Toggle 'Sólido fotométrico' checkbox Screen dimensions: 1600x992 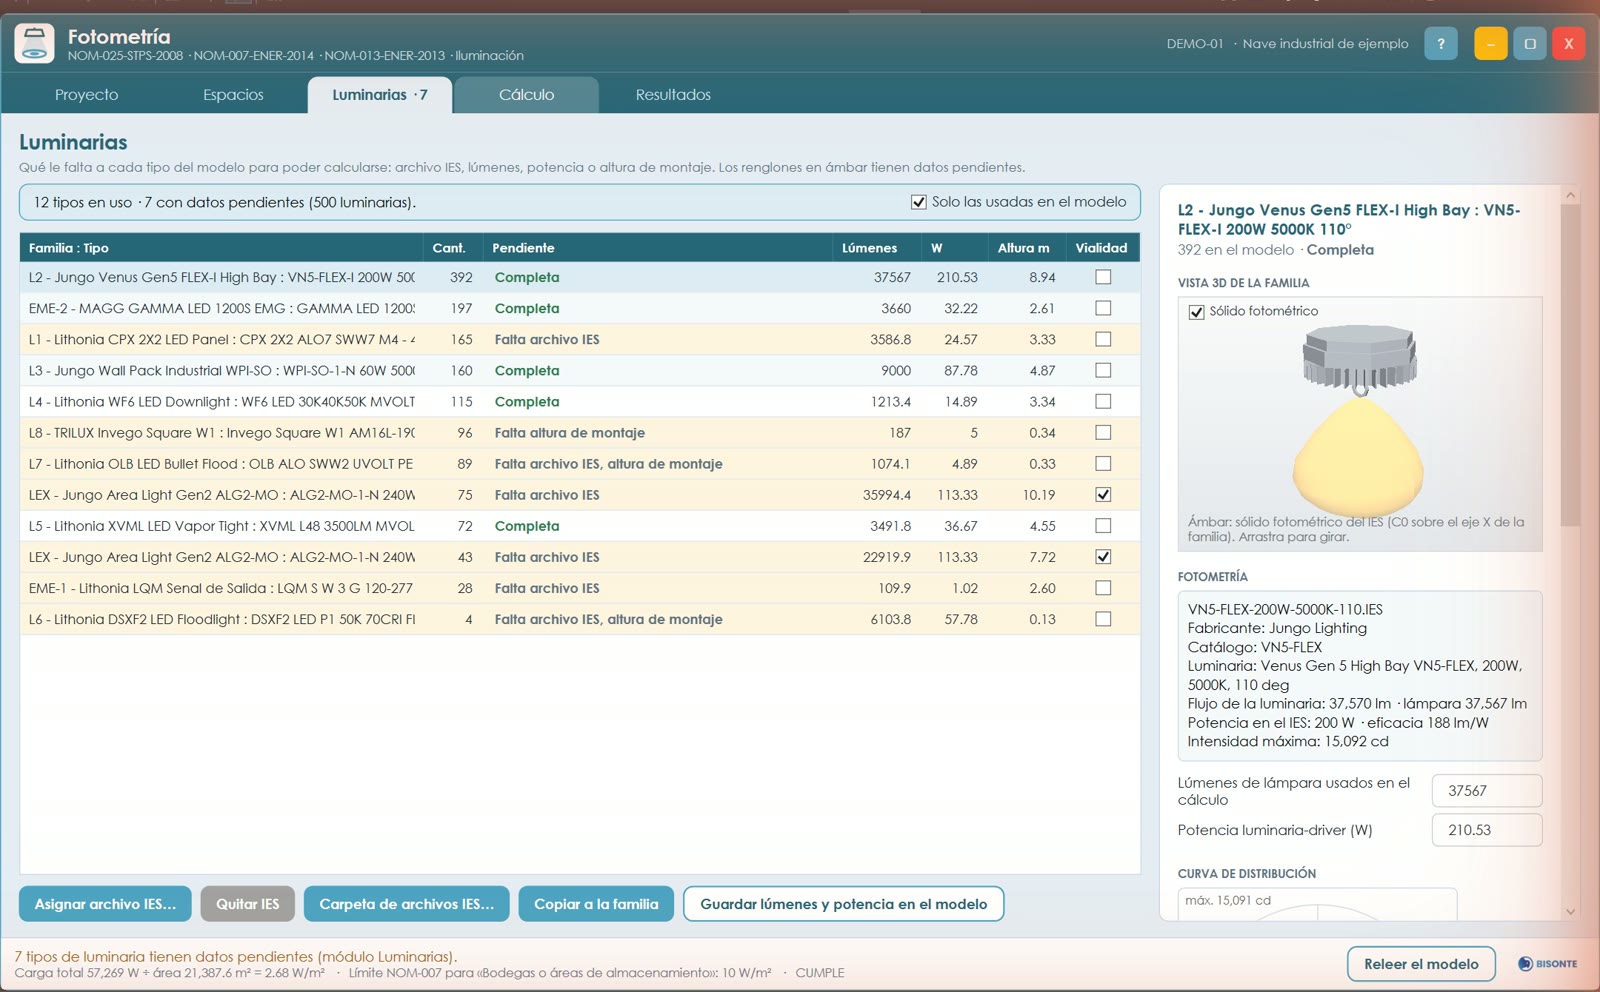[x=1196, y=312]
